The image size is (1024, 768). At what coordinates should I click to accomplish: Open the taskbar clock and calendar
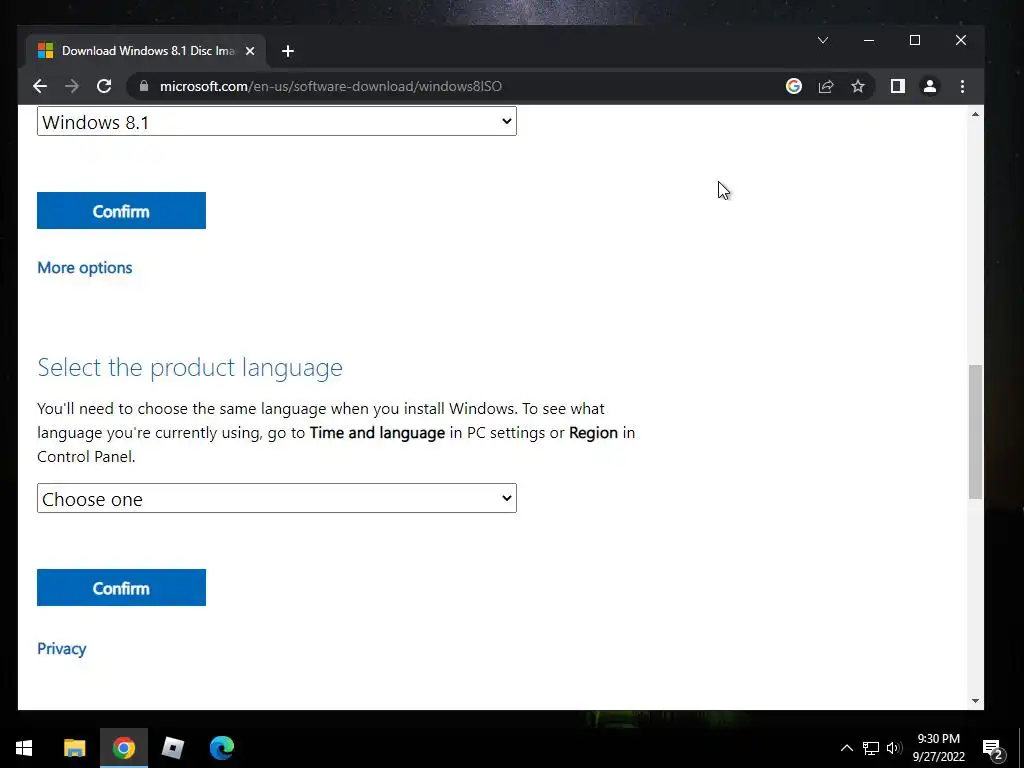tap(938, 748)
